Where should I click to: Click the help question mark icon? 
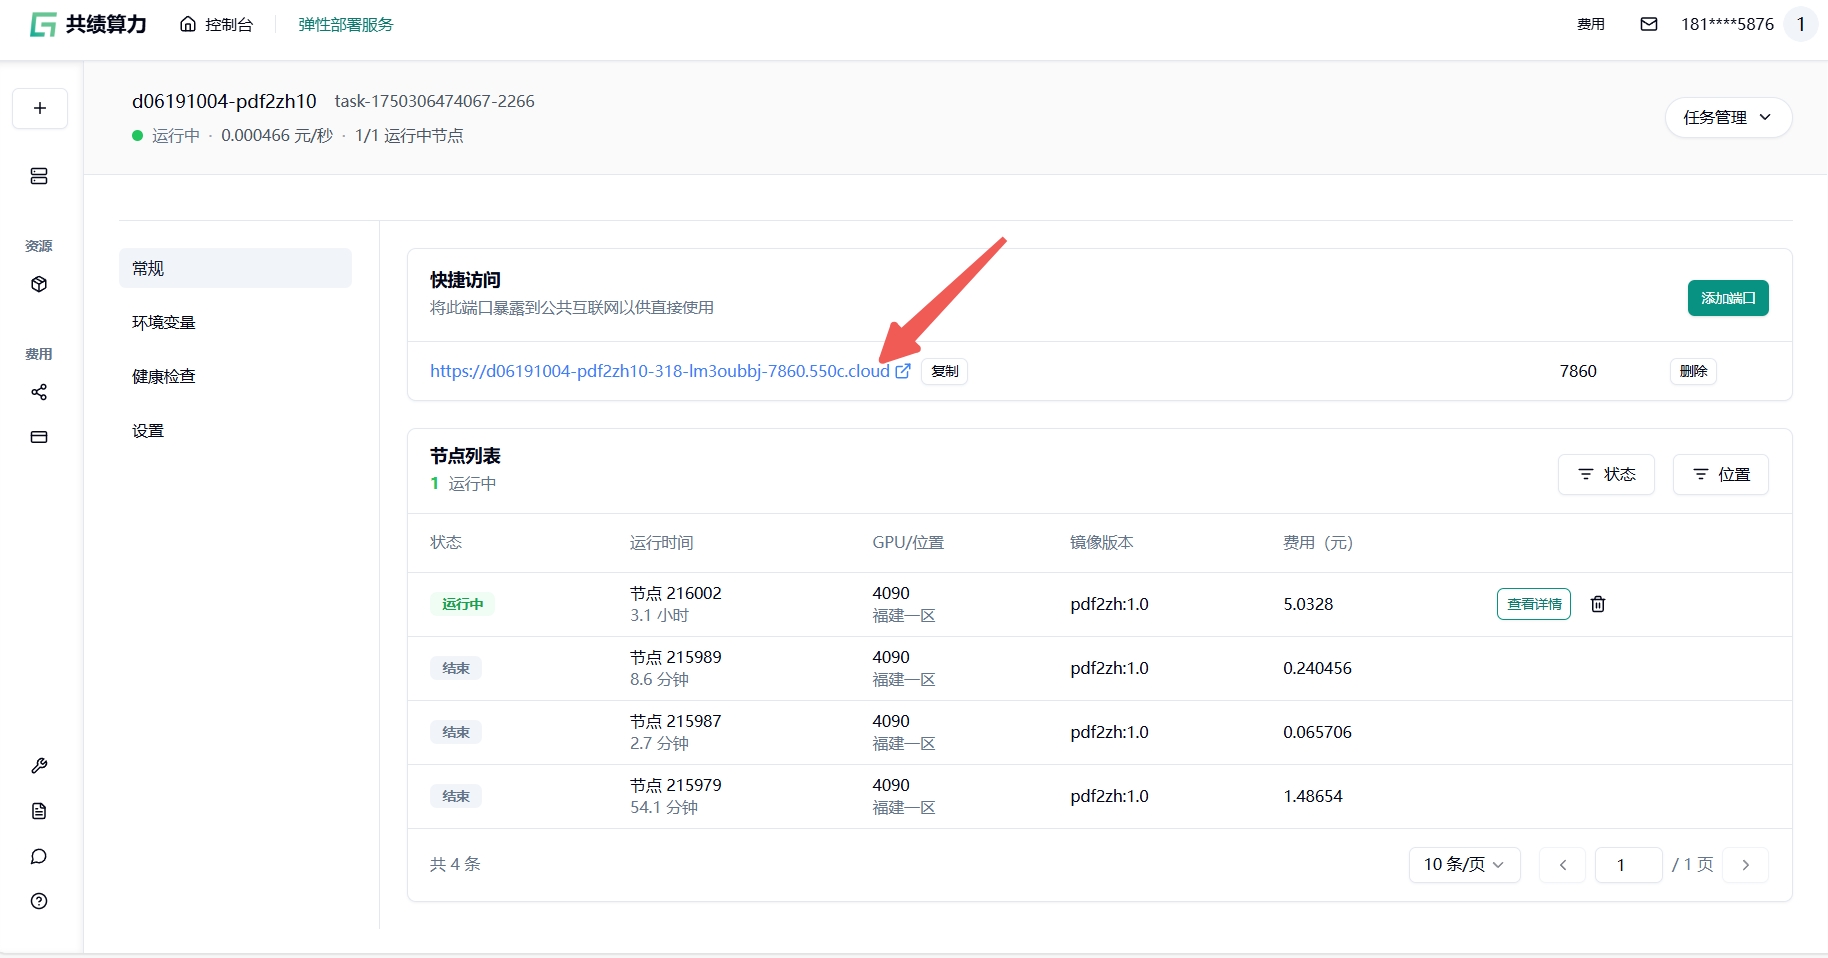coord(39,901)
